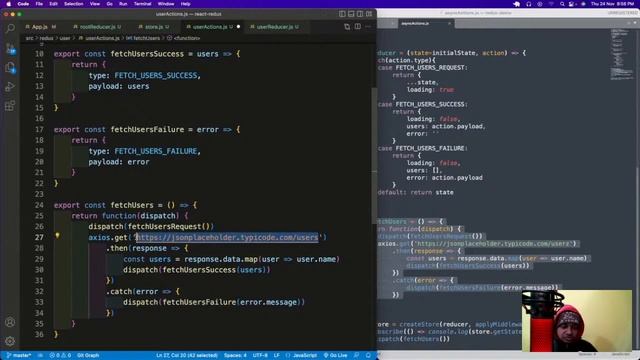Toggle the bottom panel in VS Code
The image size is (640, 360).
click(351, 14)
